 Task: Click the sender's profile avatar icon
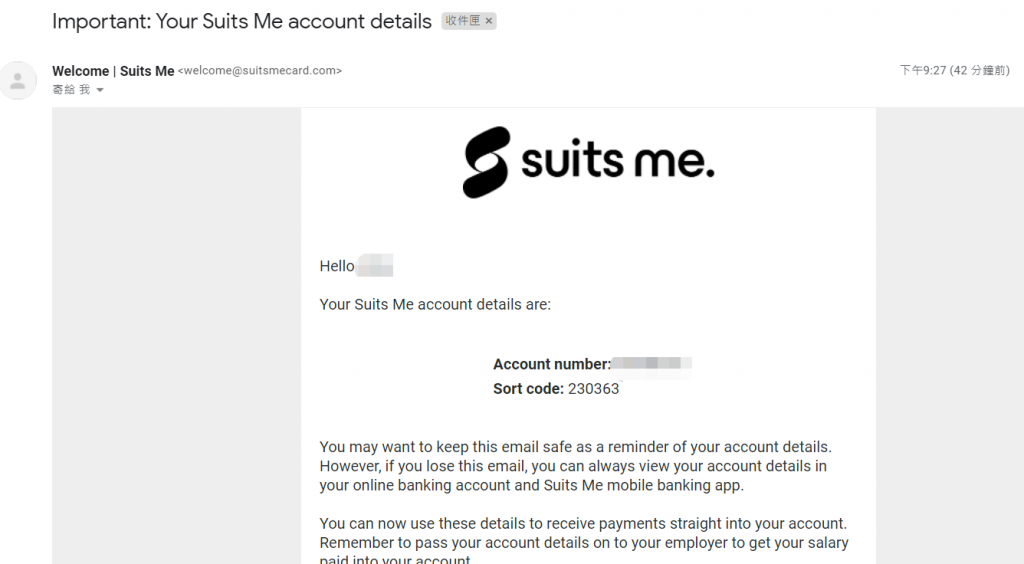pos(18,80)
